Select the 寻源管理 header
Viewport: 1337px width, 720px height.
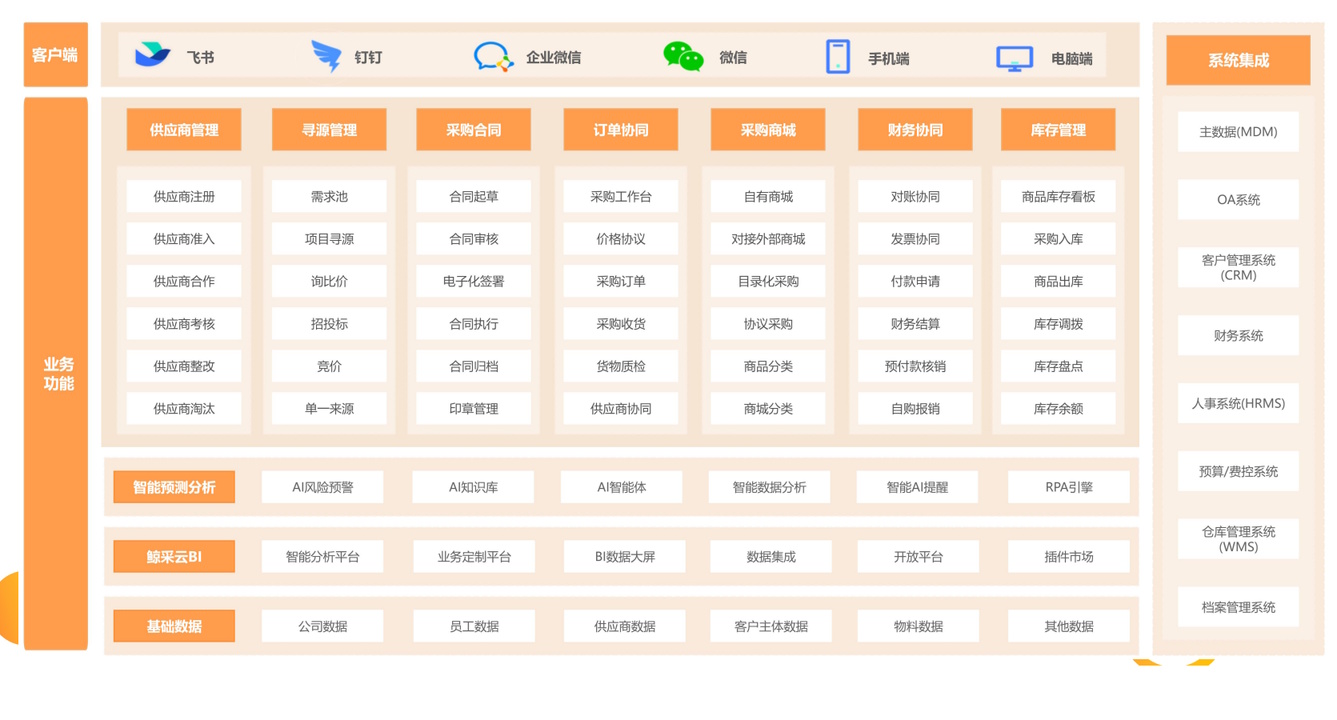pos(329,130)
